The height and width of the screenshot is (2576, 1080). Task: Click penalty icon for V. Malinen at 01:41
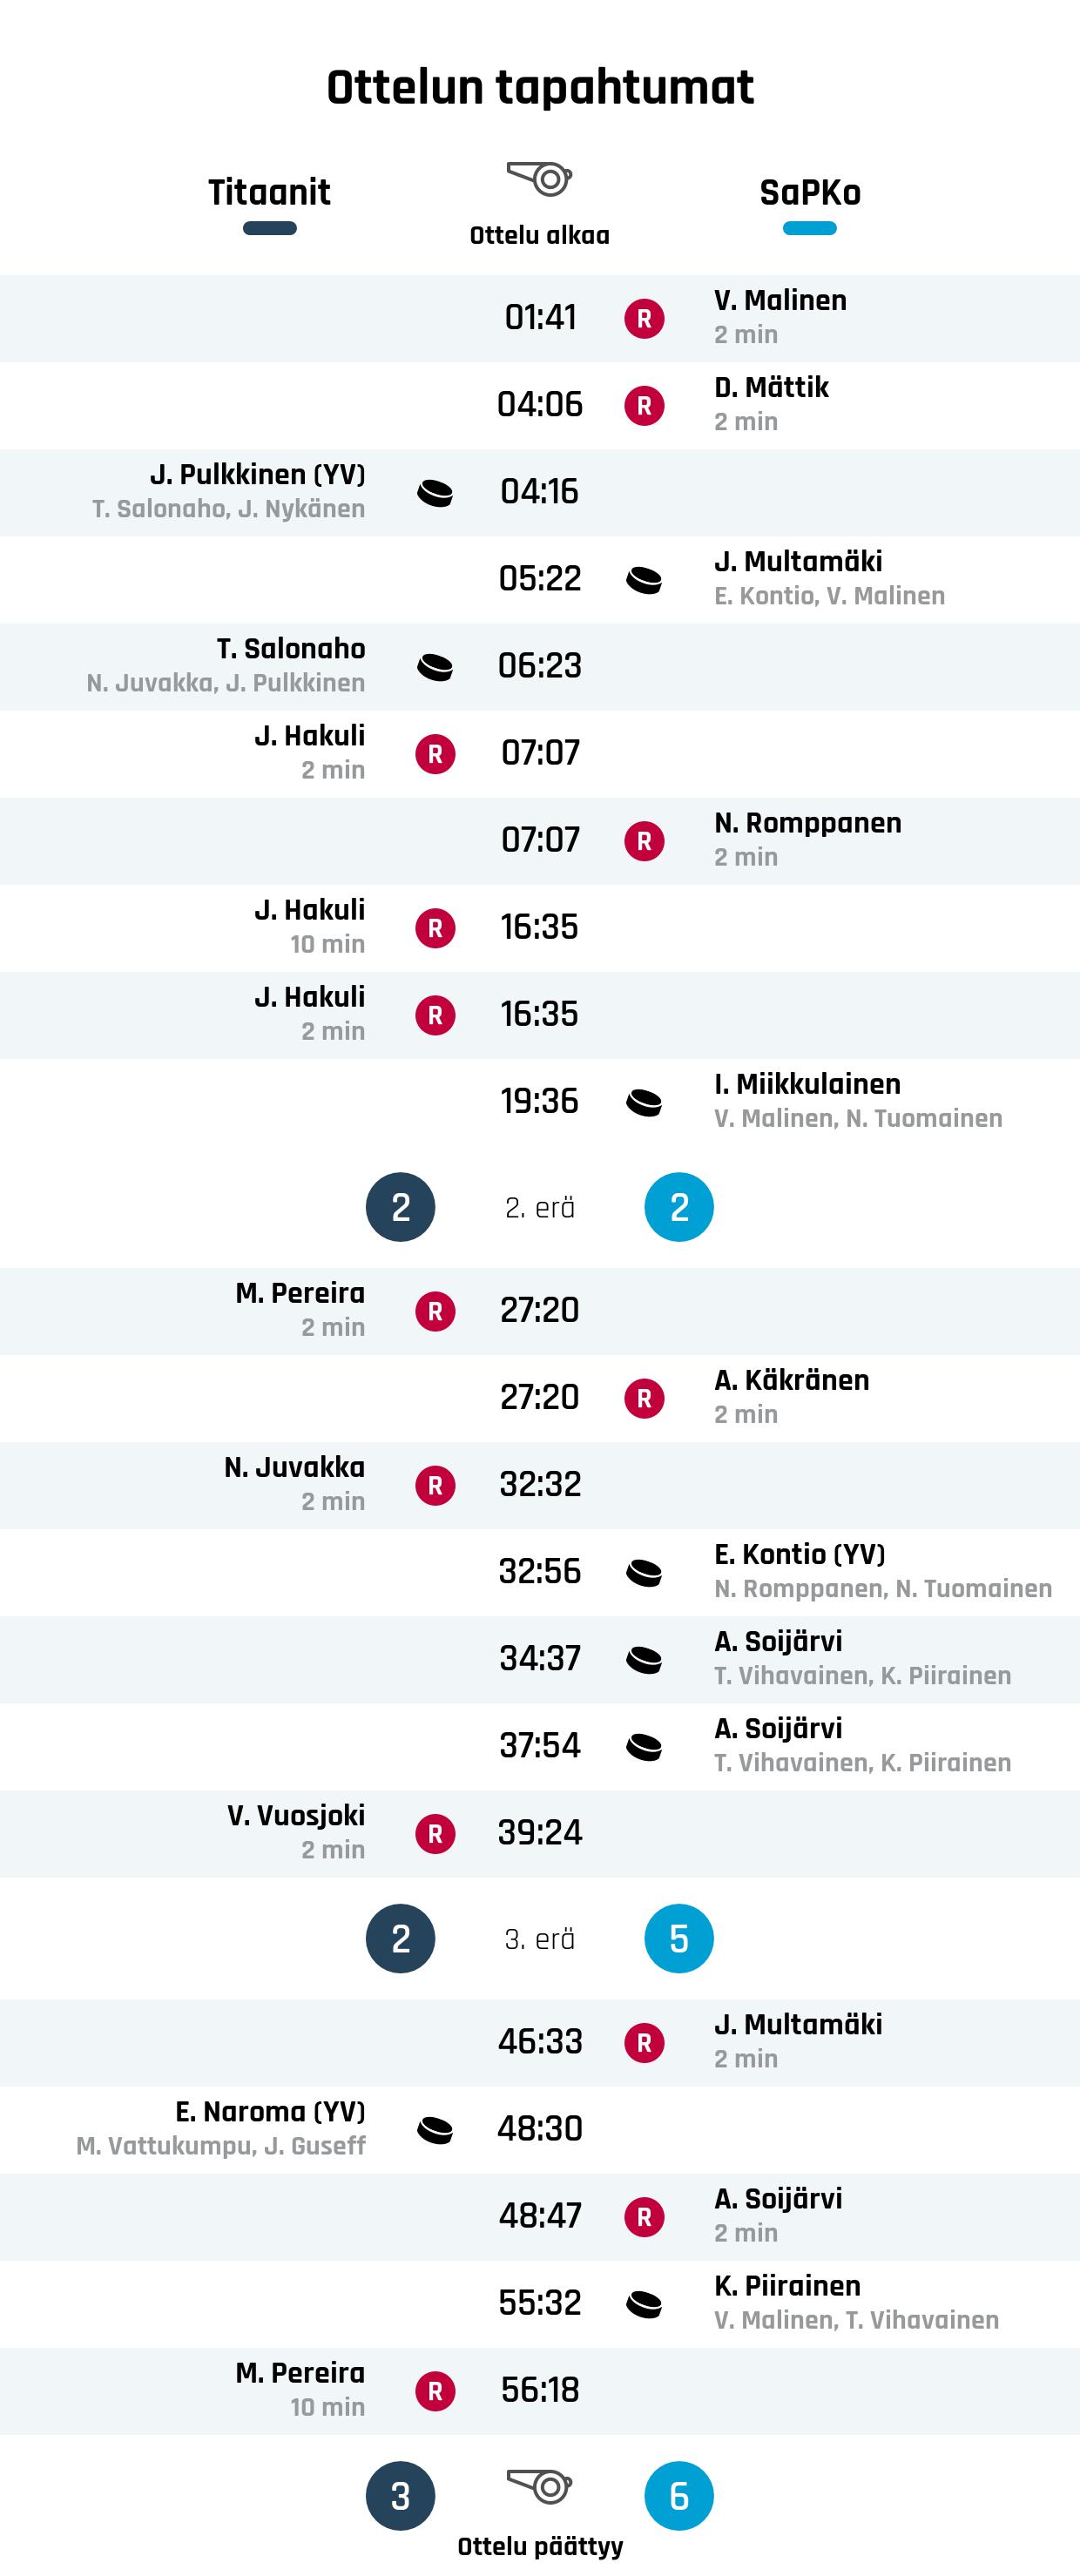[644, 319]
